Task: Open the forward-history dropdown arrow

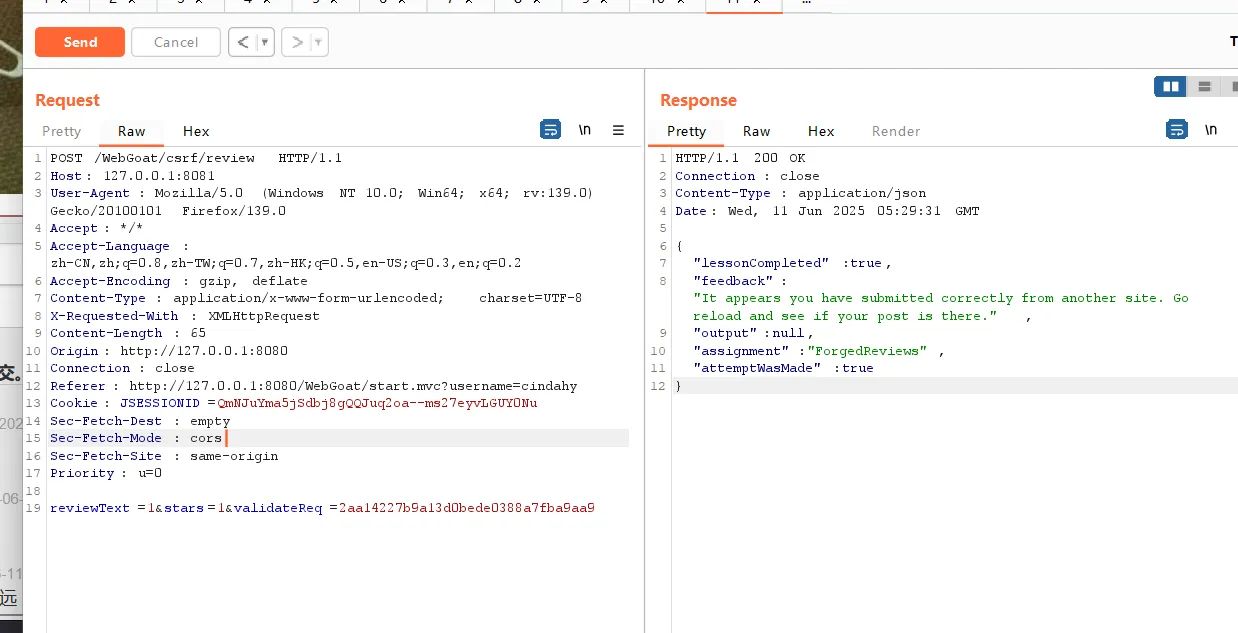Action: [x=319, y=42]
